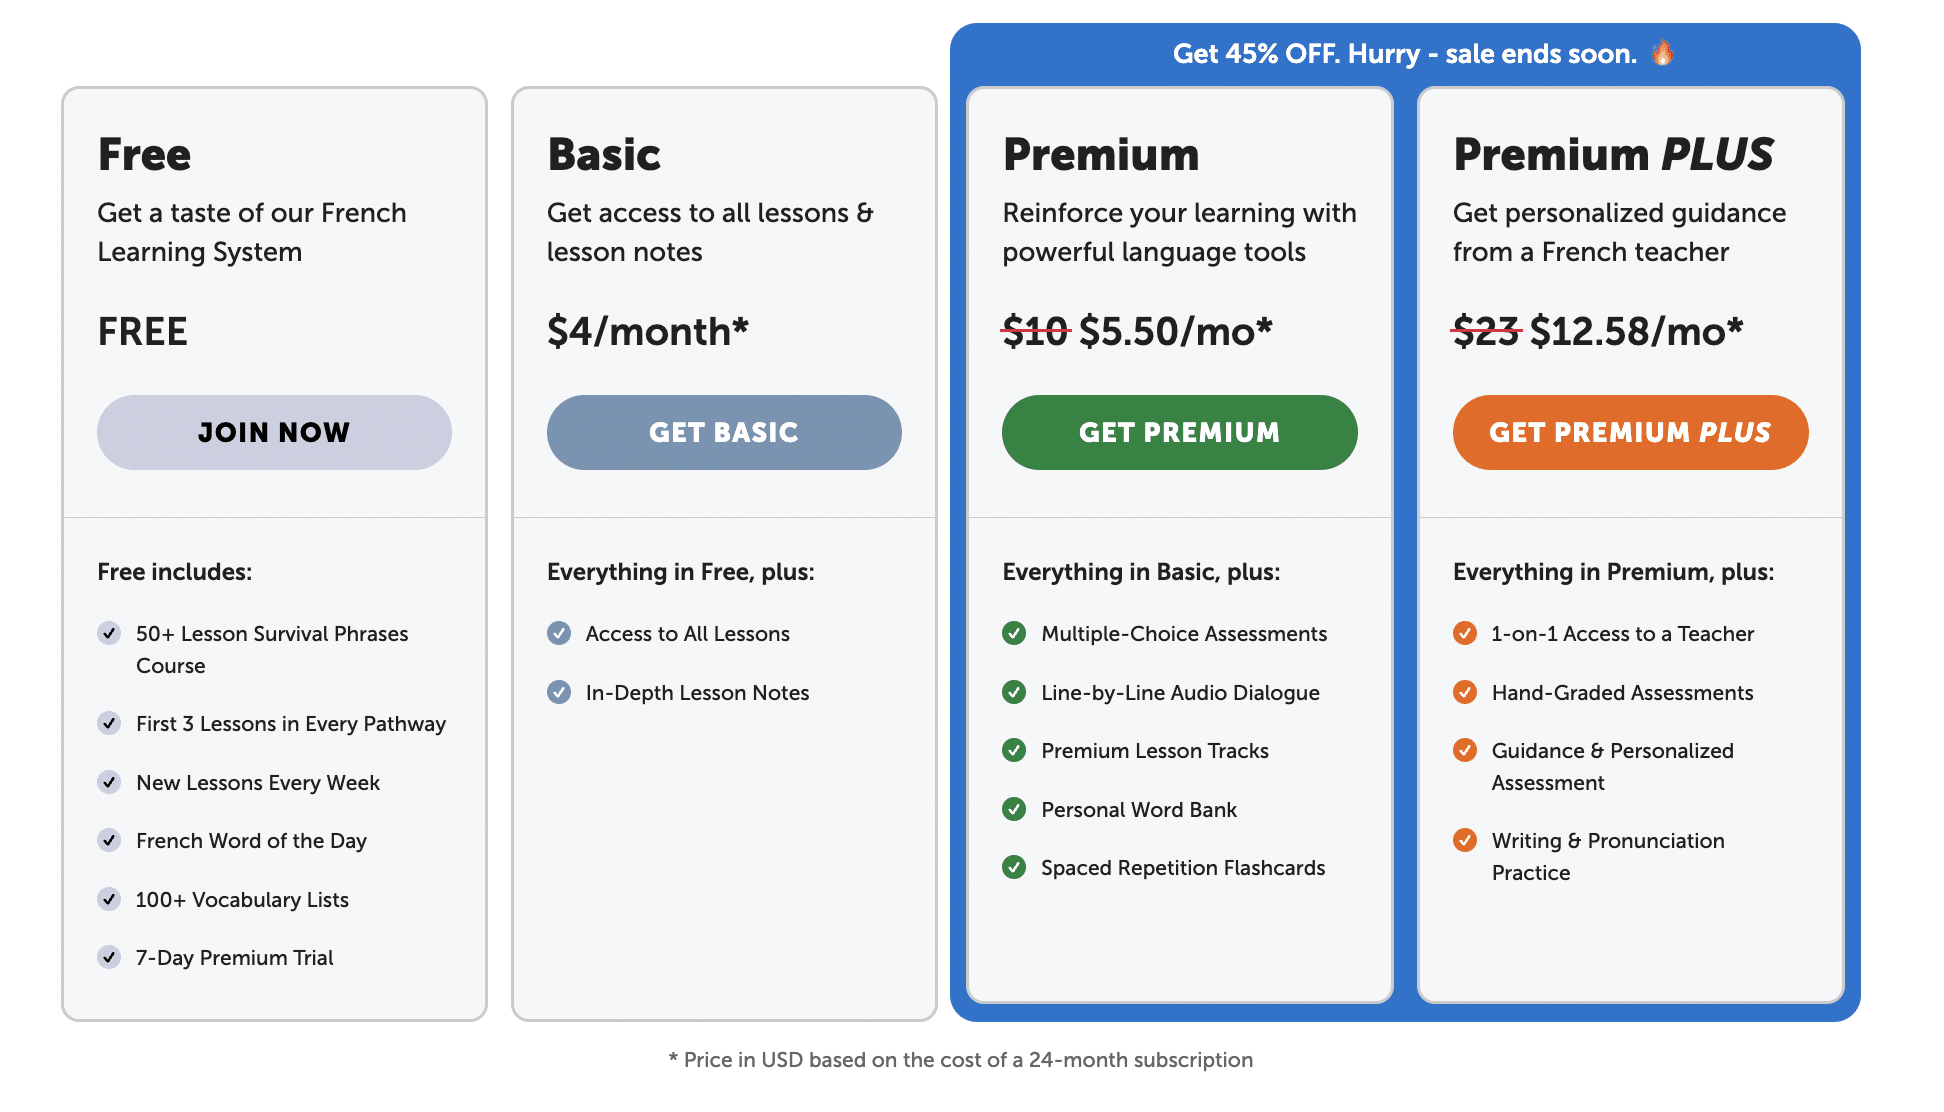Click the Premium PLUS plan heading
The image size is (1944, 1112).
tap(1613, 155)
